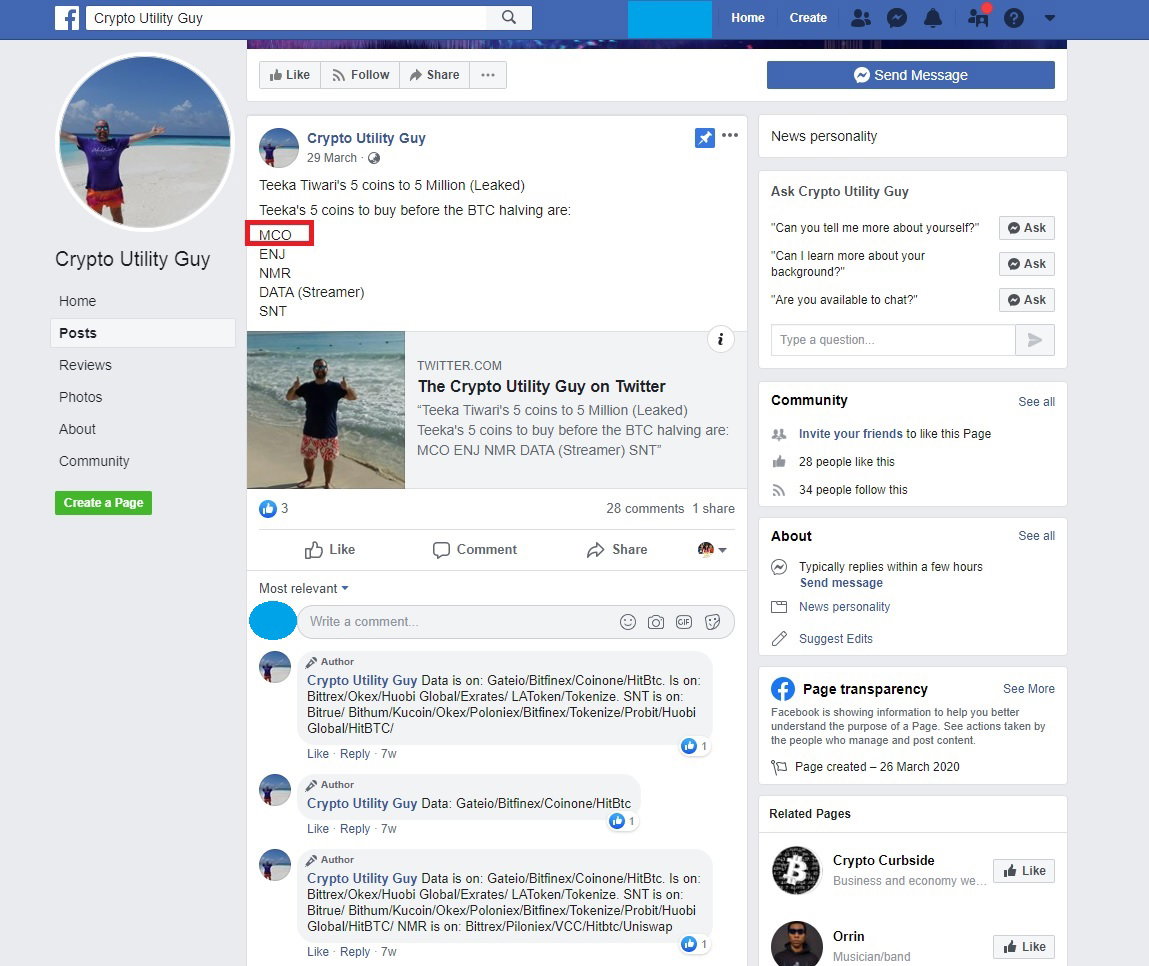Share the page with Share button
The height and width of the screenshot is (966, 1149).
tap(435, 75)
